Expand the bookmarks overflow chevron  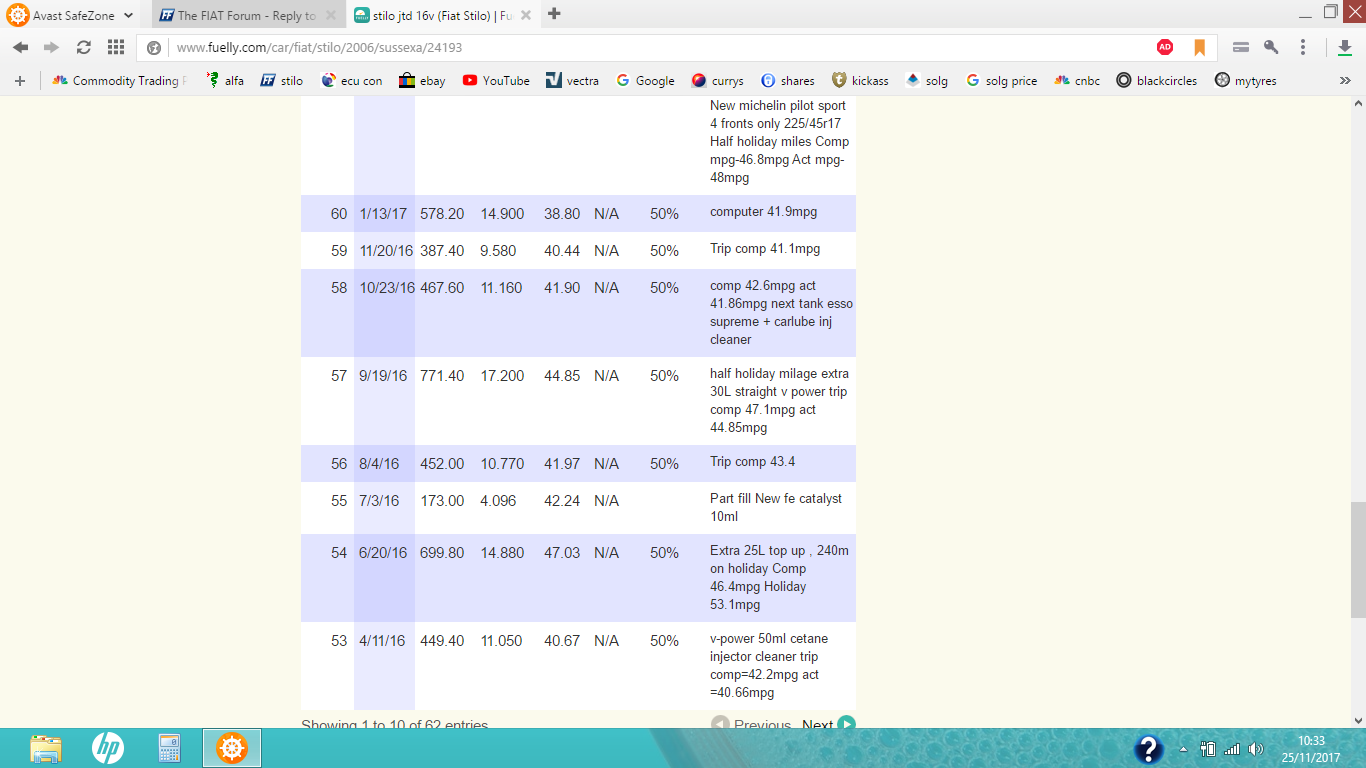(x=1345, y=81)
